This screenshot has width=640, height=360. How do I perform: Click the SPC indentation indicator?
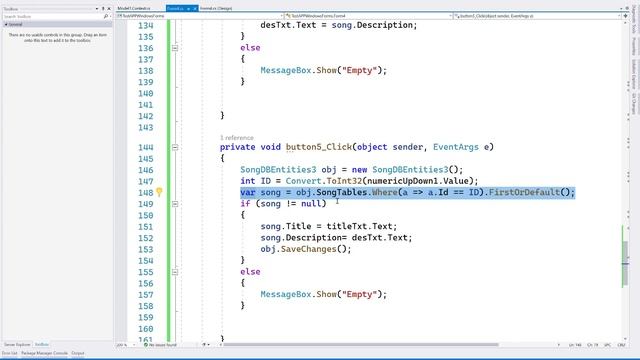(x=607, y=345)
